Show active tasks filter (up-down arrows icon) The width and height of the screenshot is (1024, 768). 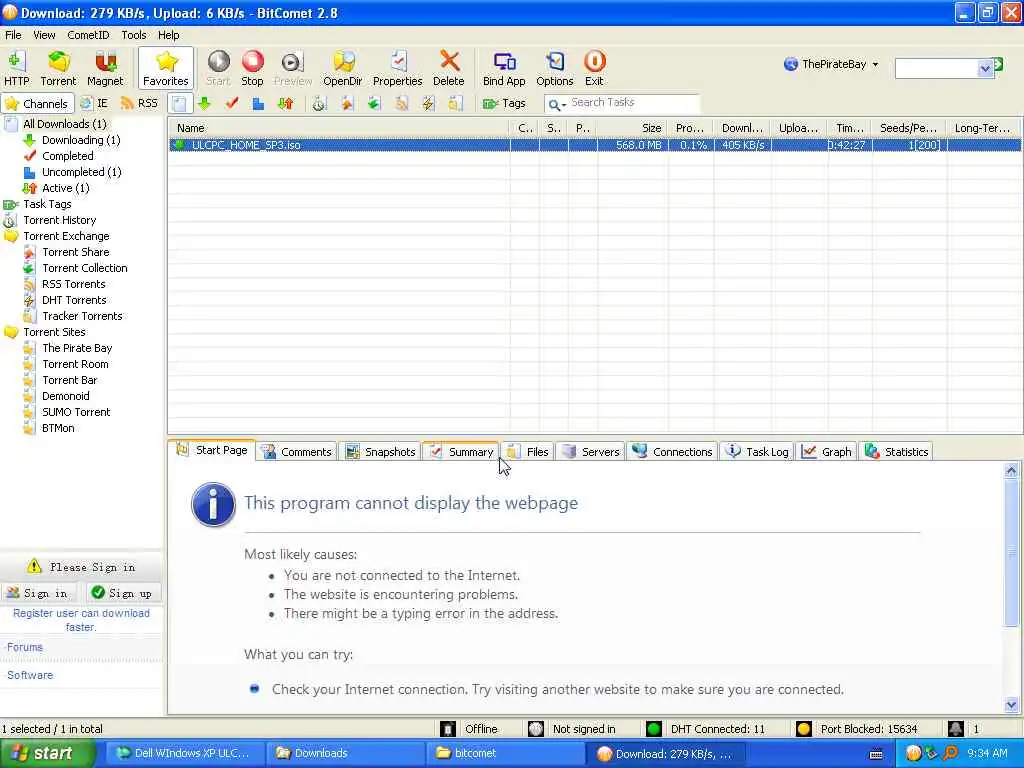tap(285, 103)
